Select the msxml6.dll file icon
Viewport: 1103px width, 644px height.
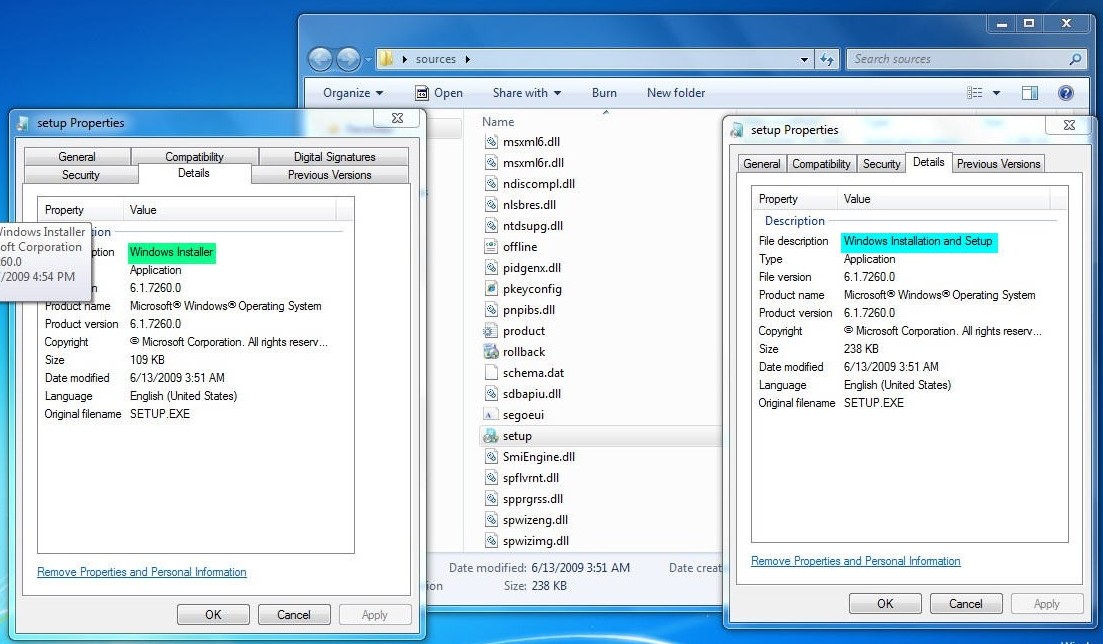point(492,141)
